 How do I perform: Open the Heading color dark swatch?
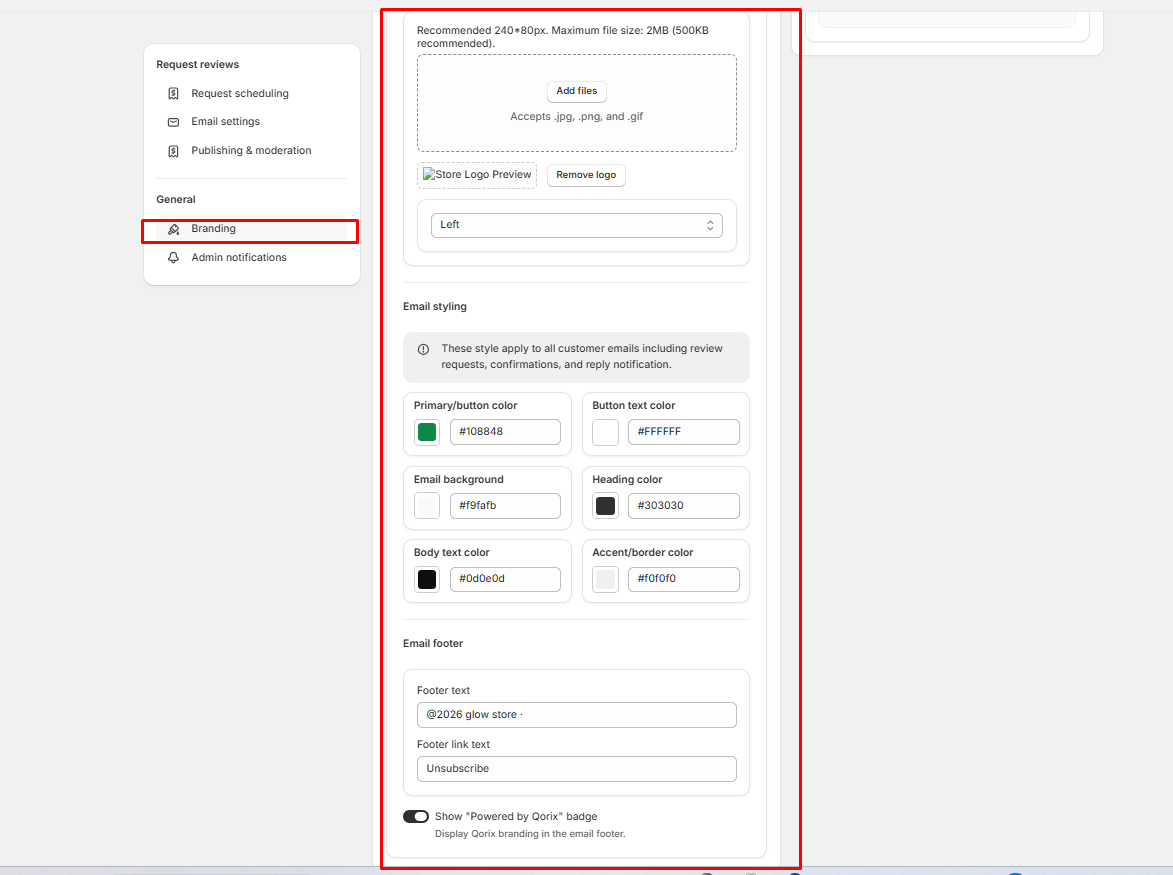click(605, 506)
